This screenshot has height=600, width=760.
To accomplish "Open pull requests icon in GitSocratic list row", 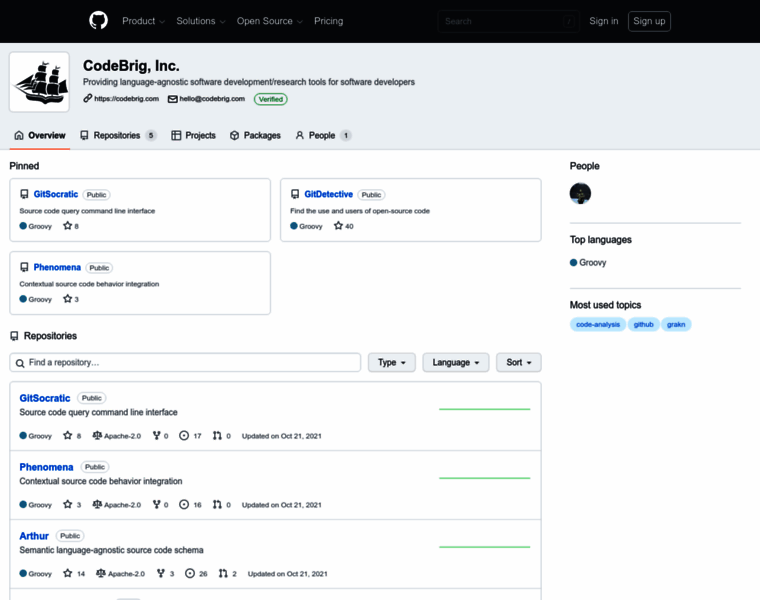I will [217, 436].
